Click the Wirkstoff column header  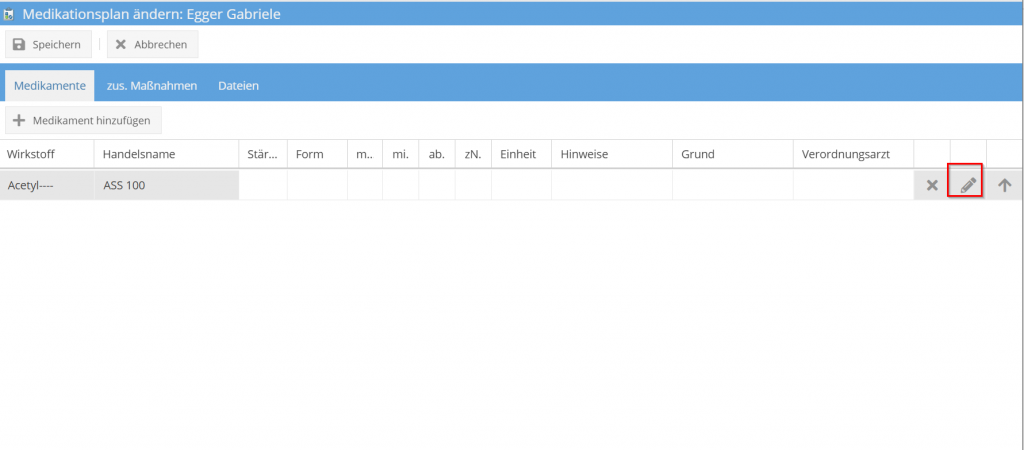(x=47, y=154)
